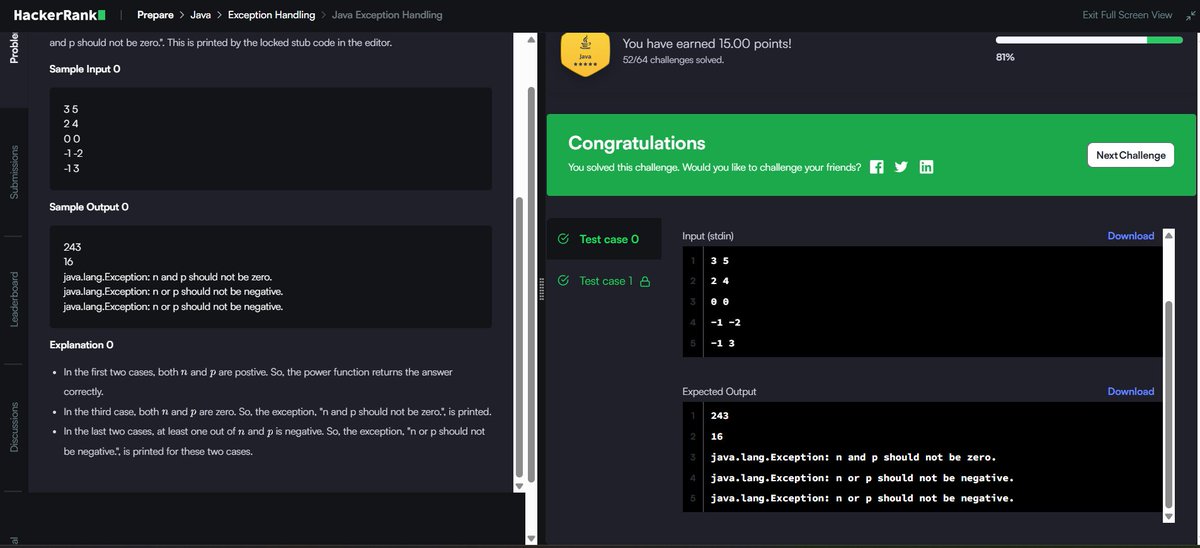Select the Test case 1 tab
This screenshot has height=548, width=1200.
604,281
